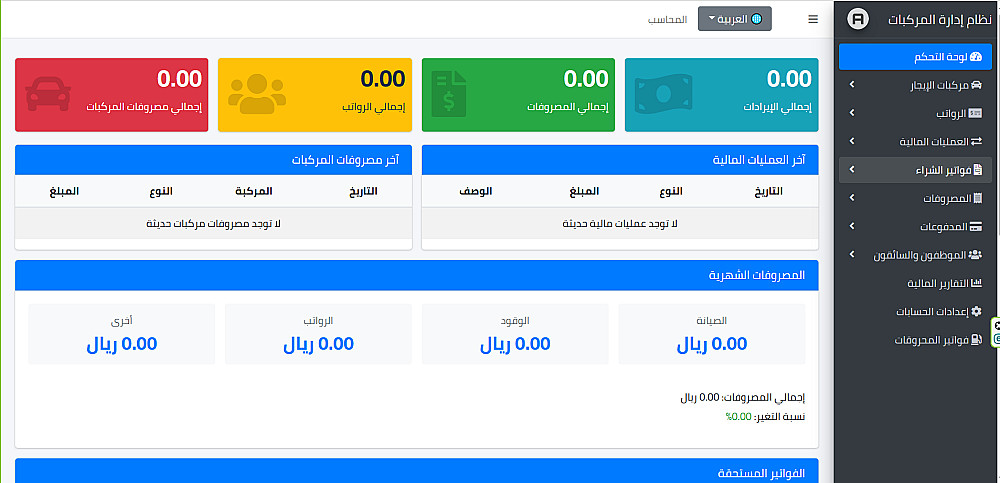This screenshot has height=483, width=1000.
Task: Click the exchange arrows icon beside العمليات المالية
Action: [x=976, y=141]
